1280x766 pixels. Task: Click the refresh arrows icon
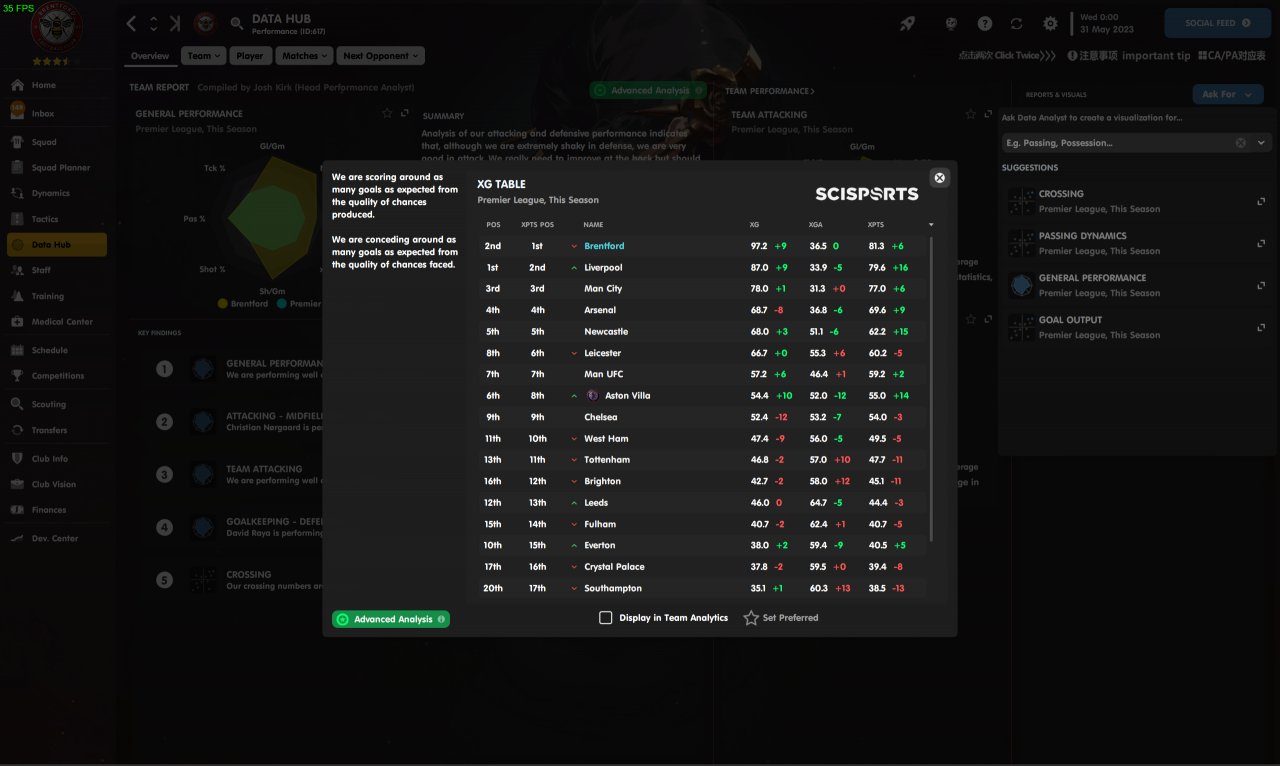1017,23
